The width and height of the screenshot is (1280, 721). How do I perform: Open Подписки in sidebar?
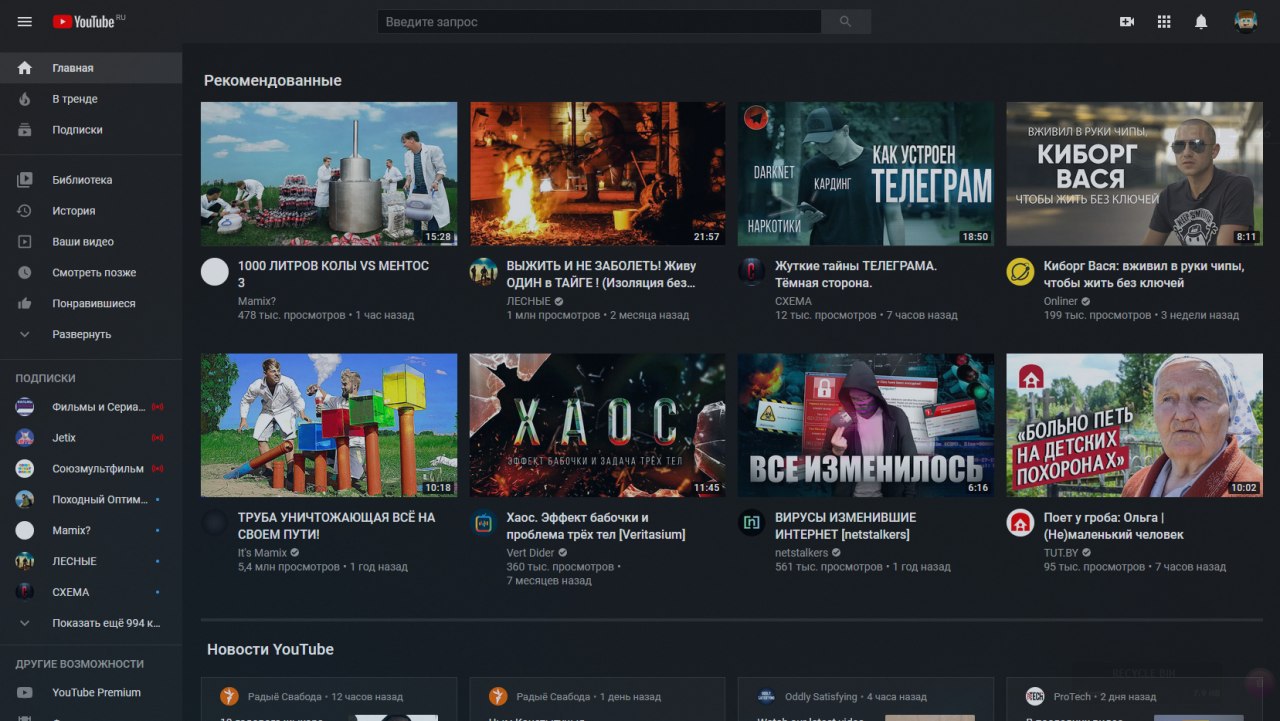(91, 130)
